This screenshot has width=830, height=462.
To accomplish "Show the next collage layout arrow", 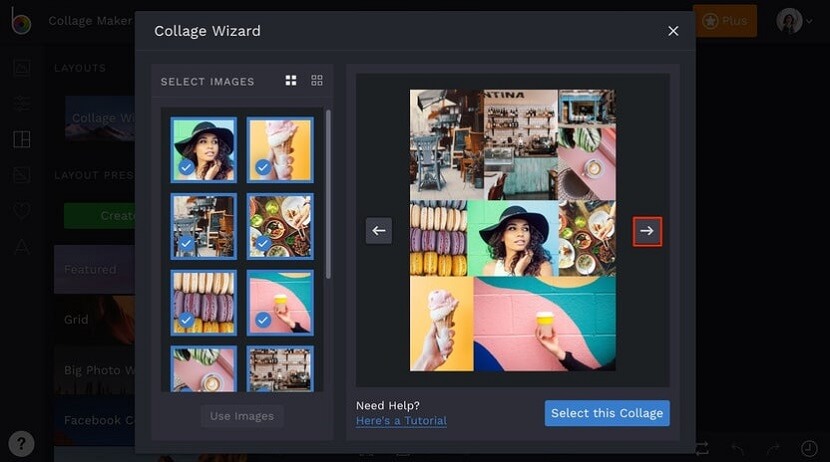I will (x=647, y=231).
